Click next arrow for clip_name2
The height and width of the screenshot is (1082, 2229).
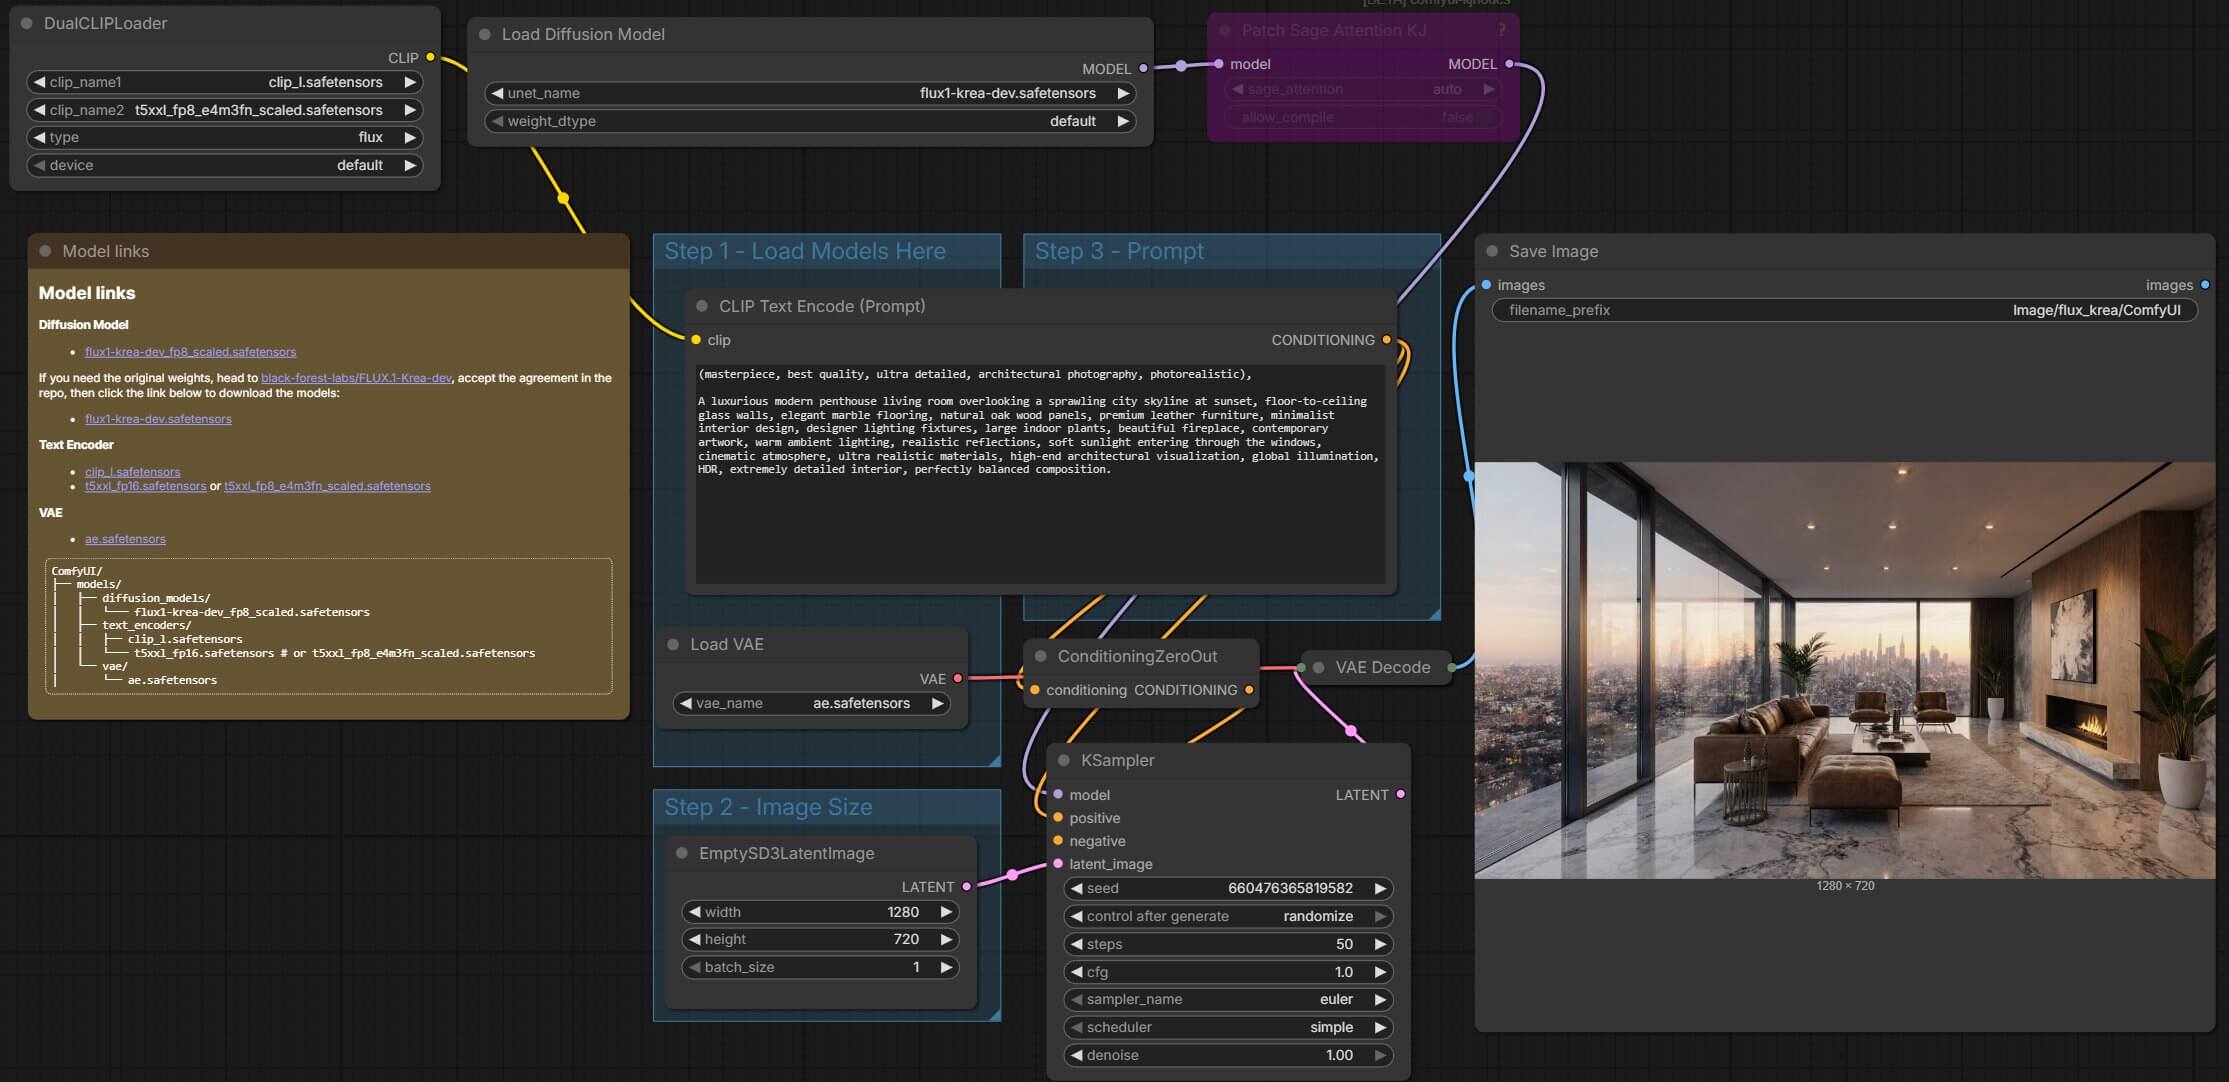(409, 110)
